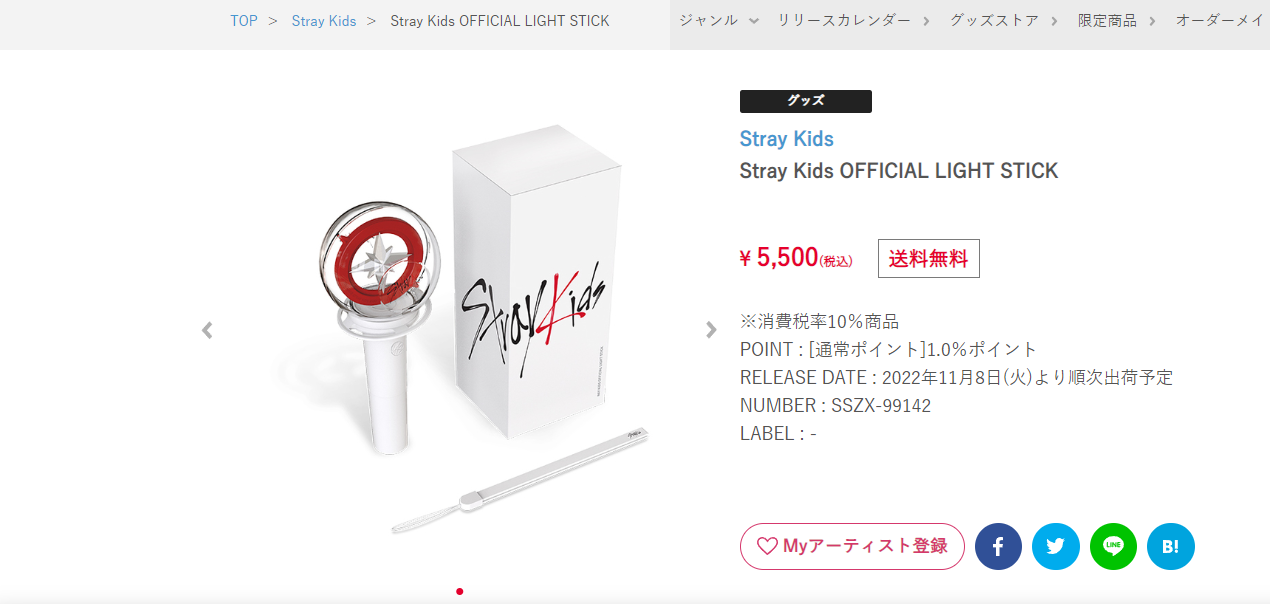1270x604 pixels.
Task: Click heart icon in Myアーティスト登録
Action: point(767,546)
